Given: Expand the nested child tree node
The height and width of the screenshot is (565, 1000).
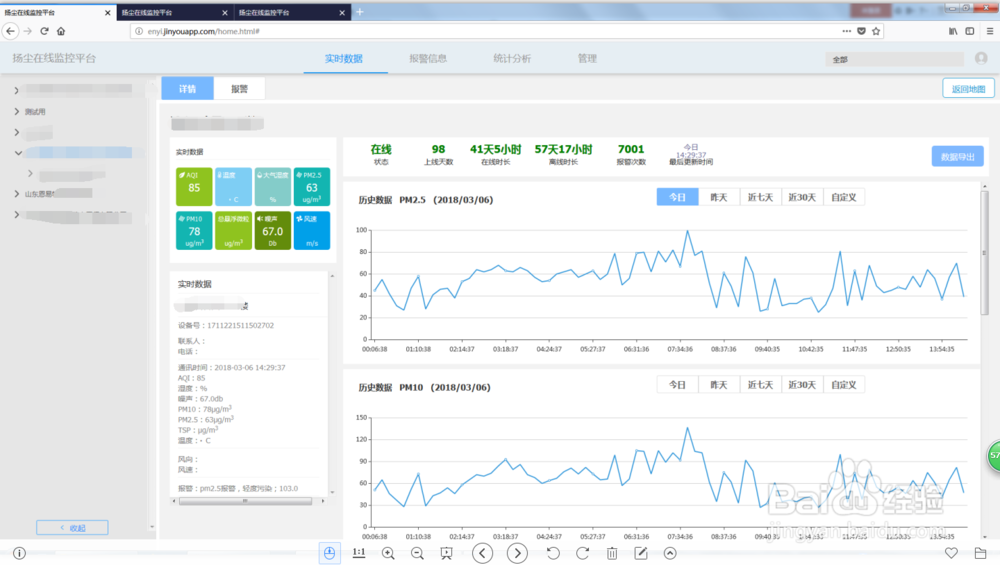Looking at the screenshot, I should click(x=30, y=173).
